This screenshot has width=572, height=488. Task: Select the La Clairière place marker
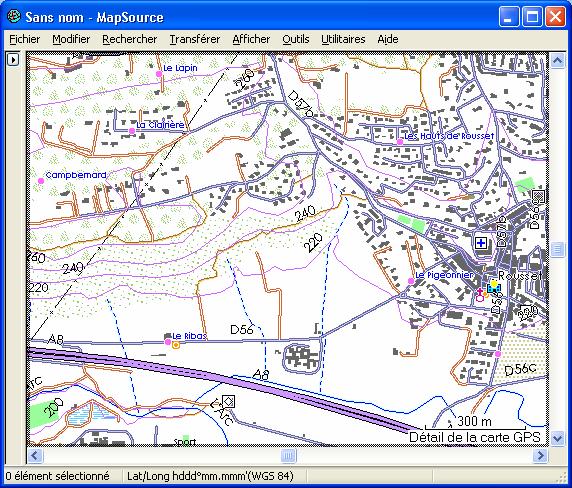click(x=132, y=131)
